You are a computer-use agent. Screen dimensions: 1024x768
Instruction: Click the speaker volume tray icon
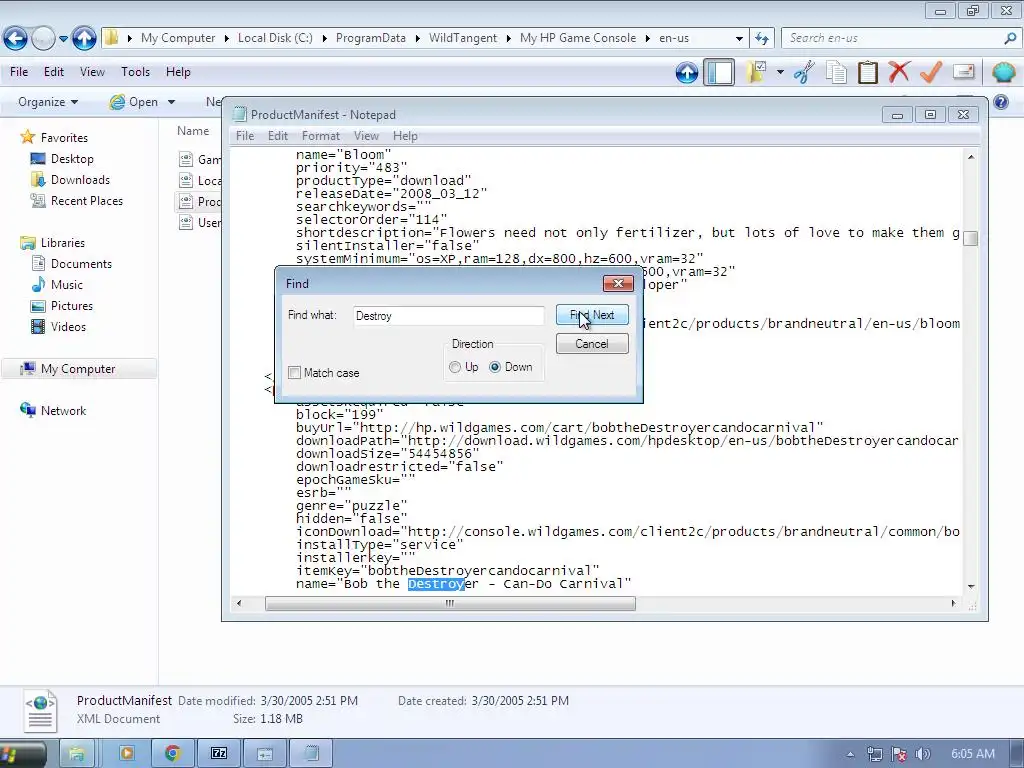(923, 754)
